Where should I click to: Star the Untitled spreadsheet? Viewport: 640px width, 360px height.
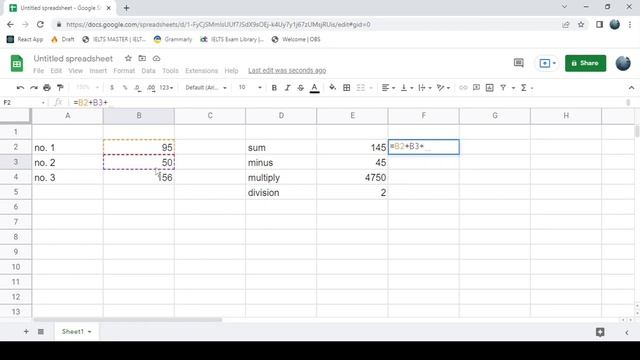point(128,58)
